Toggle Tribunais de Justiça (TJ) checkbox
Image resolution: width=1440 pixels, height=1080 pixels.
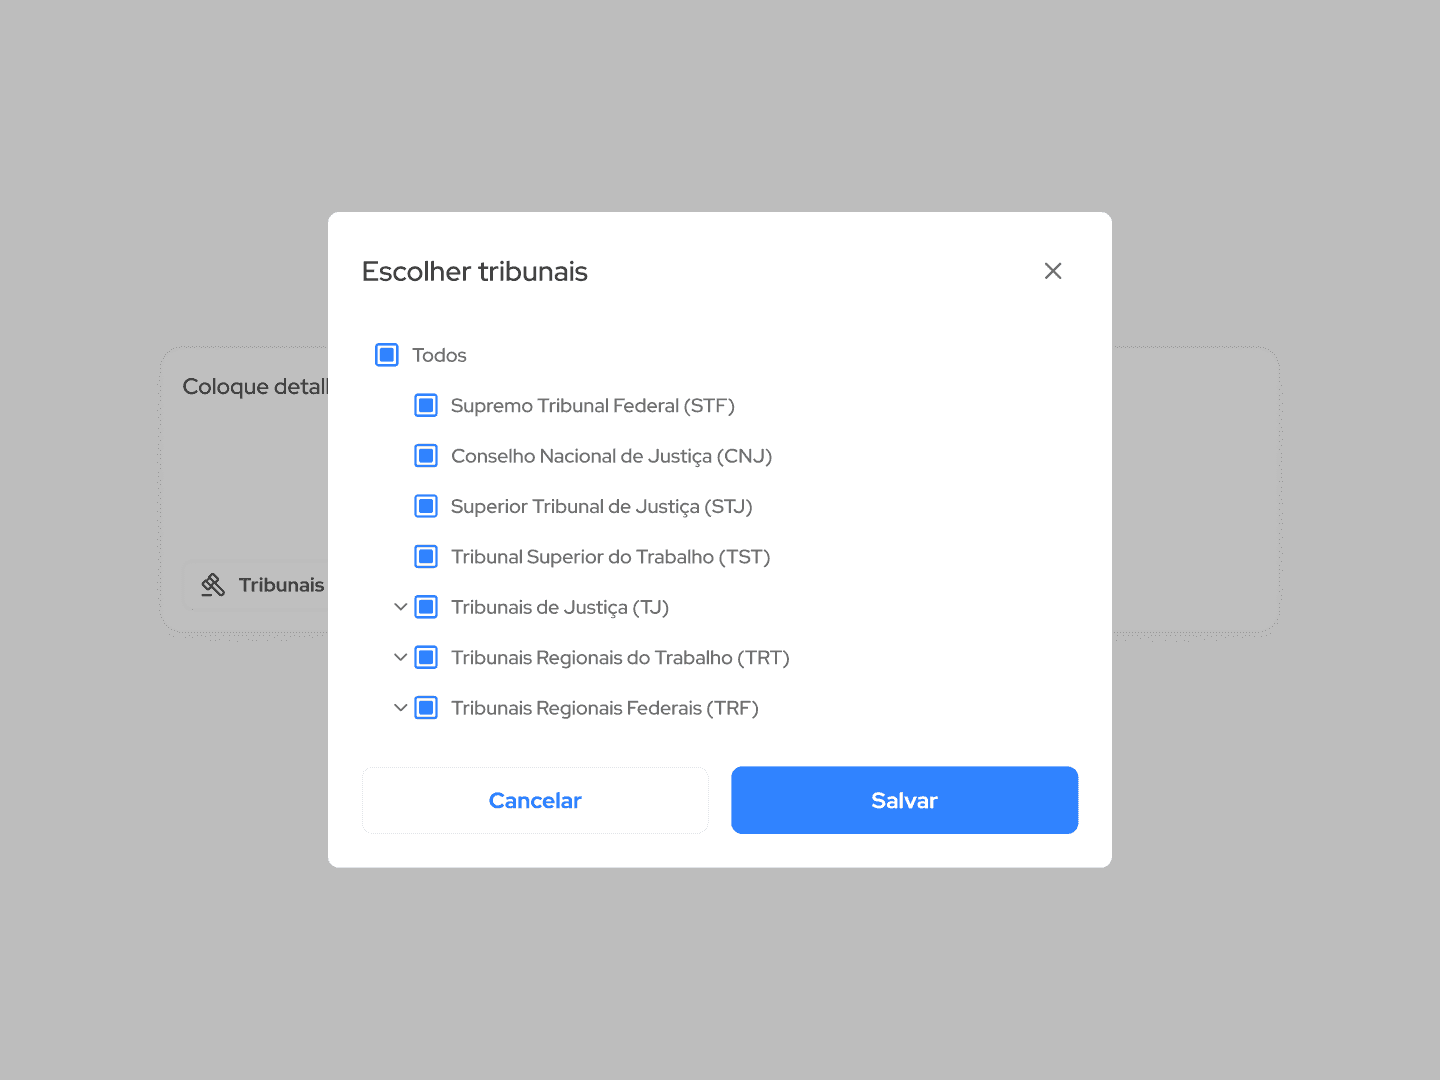point(426,607)
